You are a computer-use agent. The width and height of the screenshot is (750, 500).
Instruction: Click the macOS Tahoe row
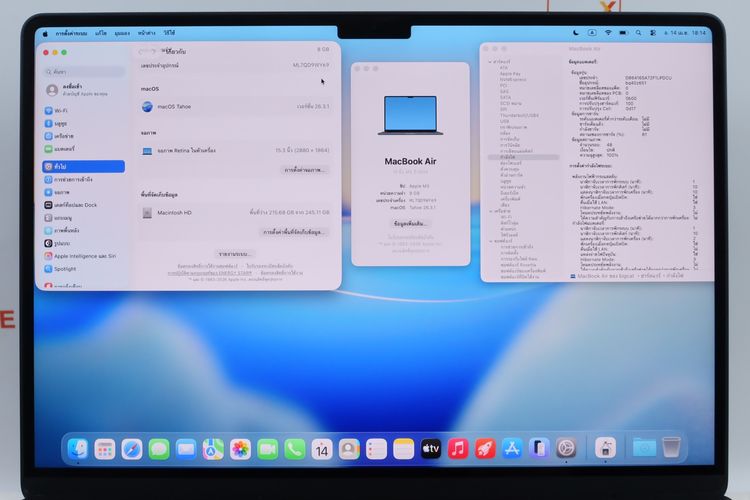[235, 107]
